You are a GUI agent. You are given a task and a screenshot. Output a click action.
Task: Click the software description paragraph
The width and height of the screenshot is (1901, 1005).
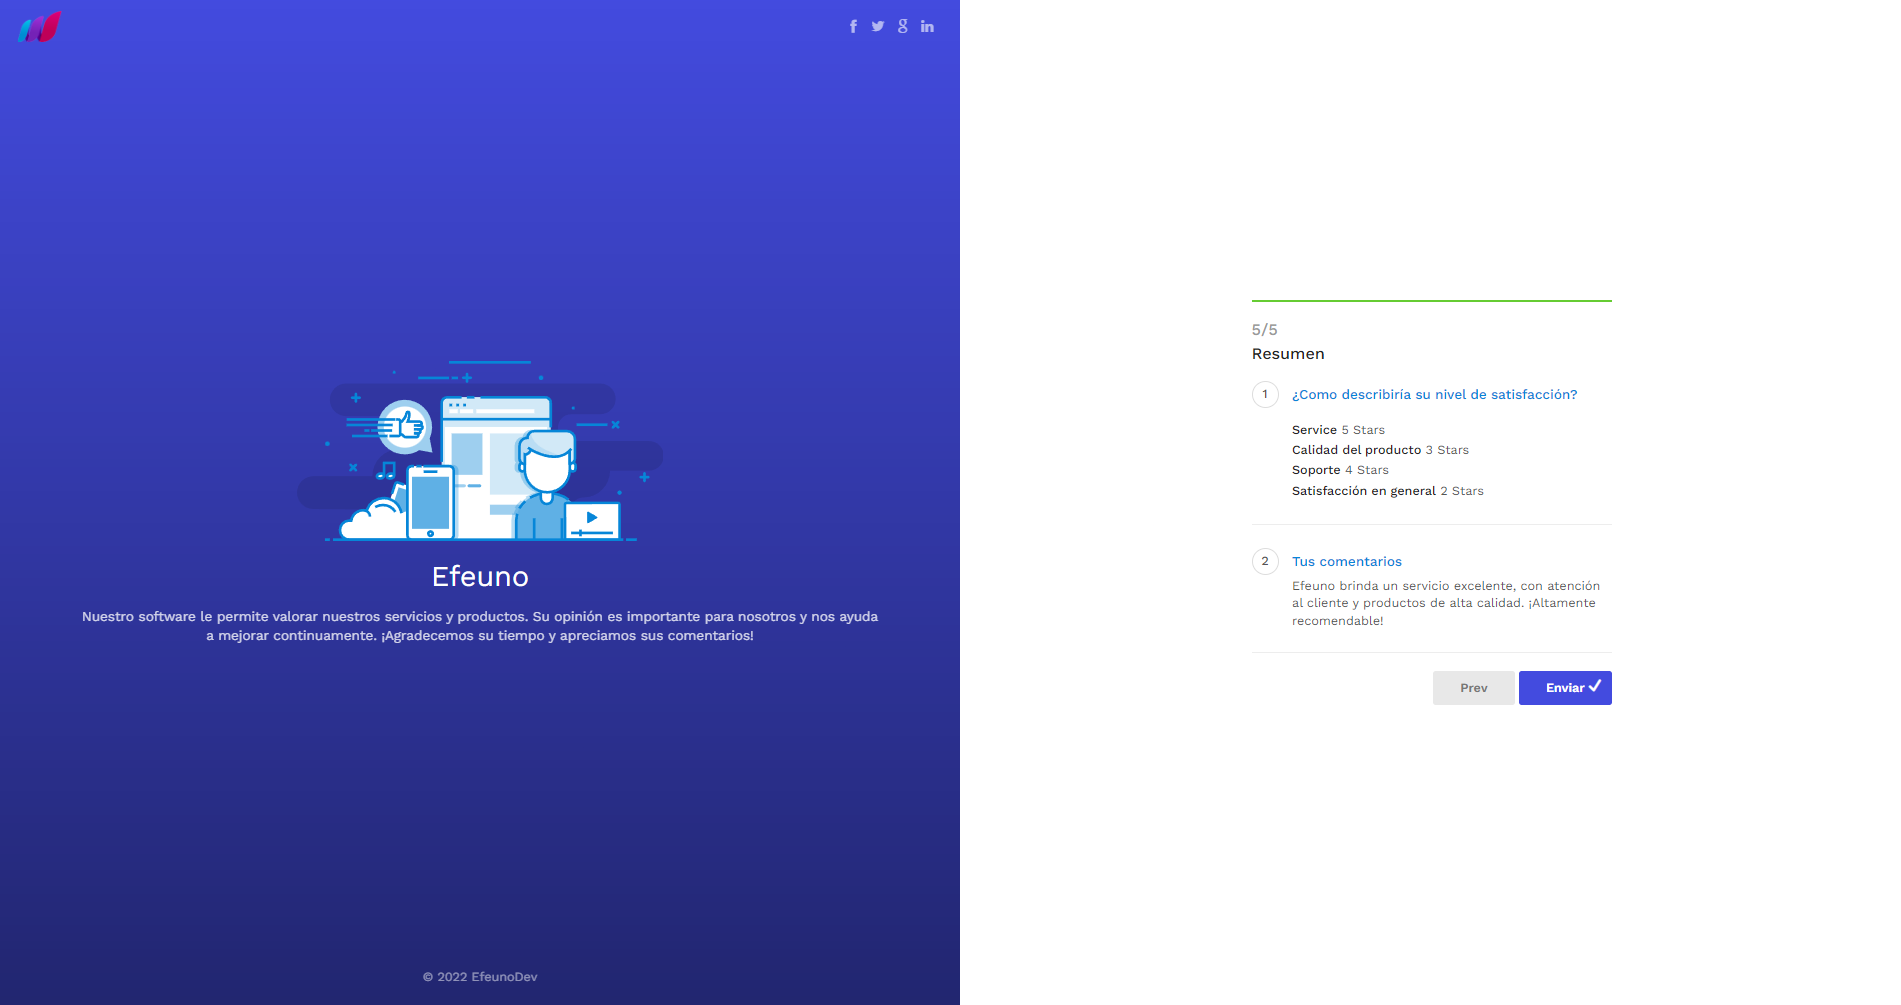480,626
